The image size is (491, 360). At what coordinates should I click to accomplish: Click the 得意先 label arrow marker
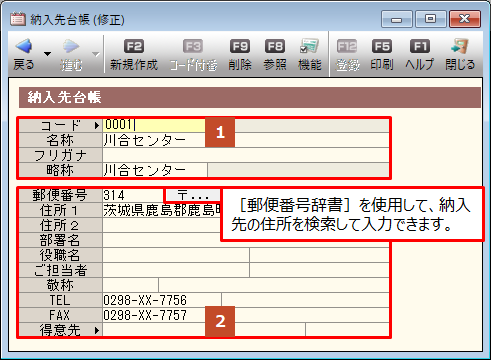point(97,330)
